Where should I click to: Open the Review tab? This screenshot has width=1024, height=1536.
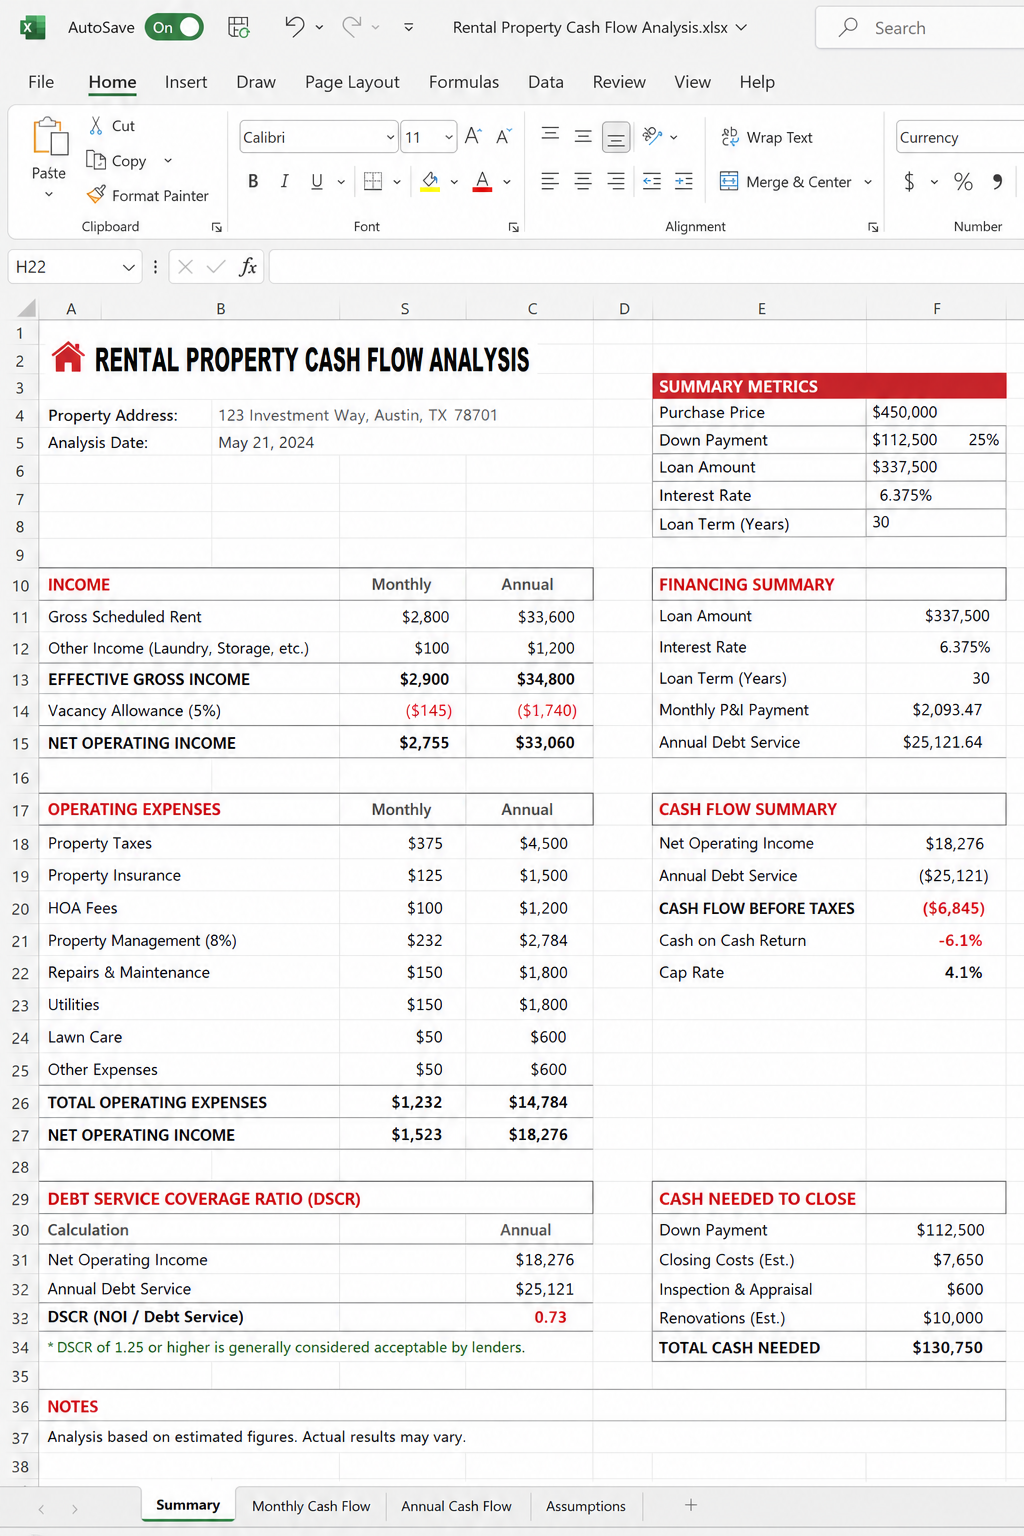[x=619, y=82]
